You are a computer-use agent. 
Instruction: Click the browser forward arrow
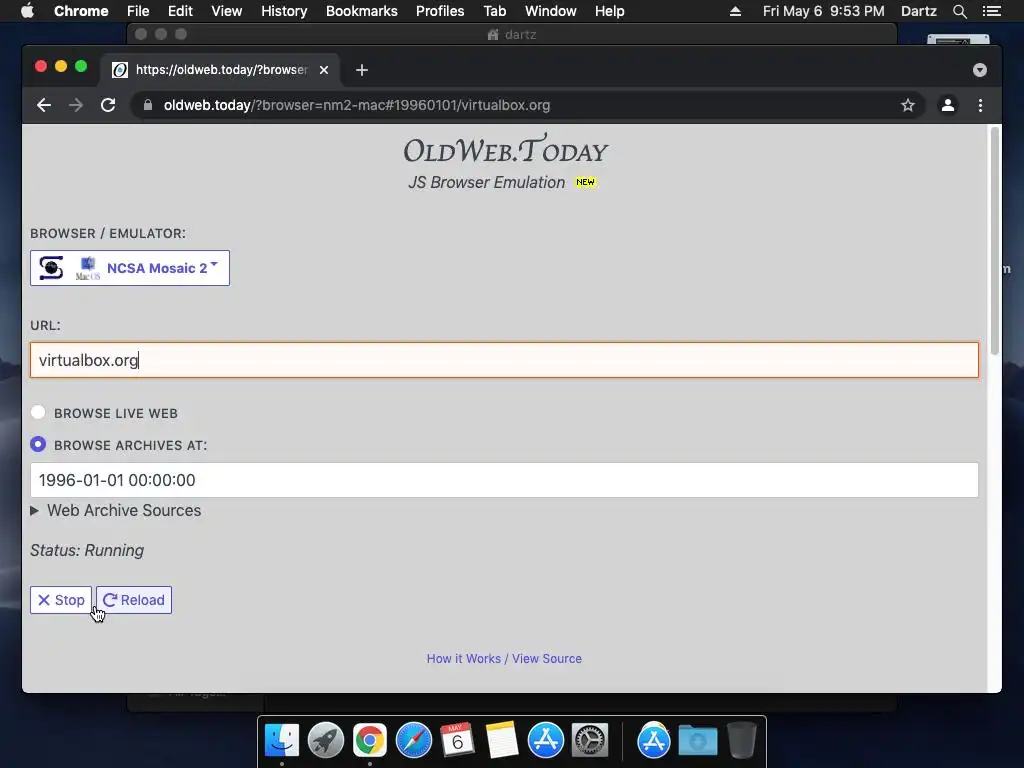coord(76,105)
